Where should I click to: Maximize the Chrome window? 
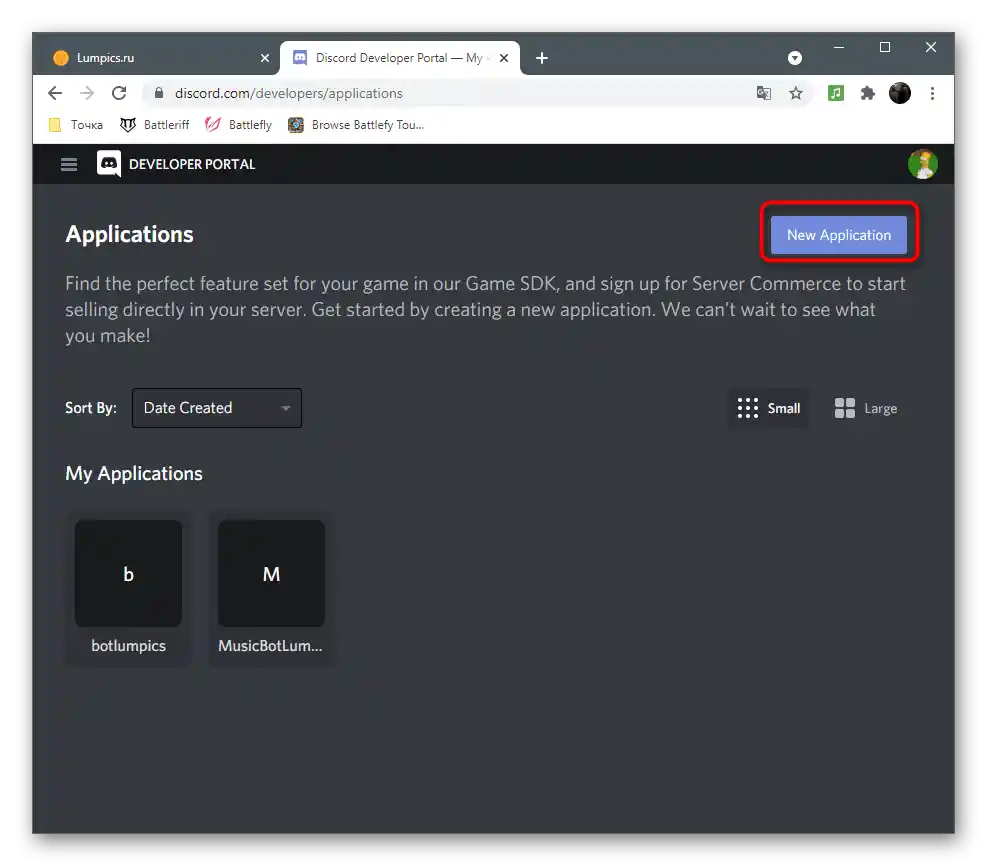(x=884, y=47)
